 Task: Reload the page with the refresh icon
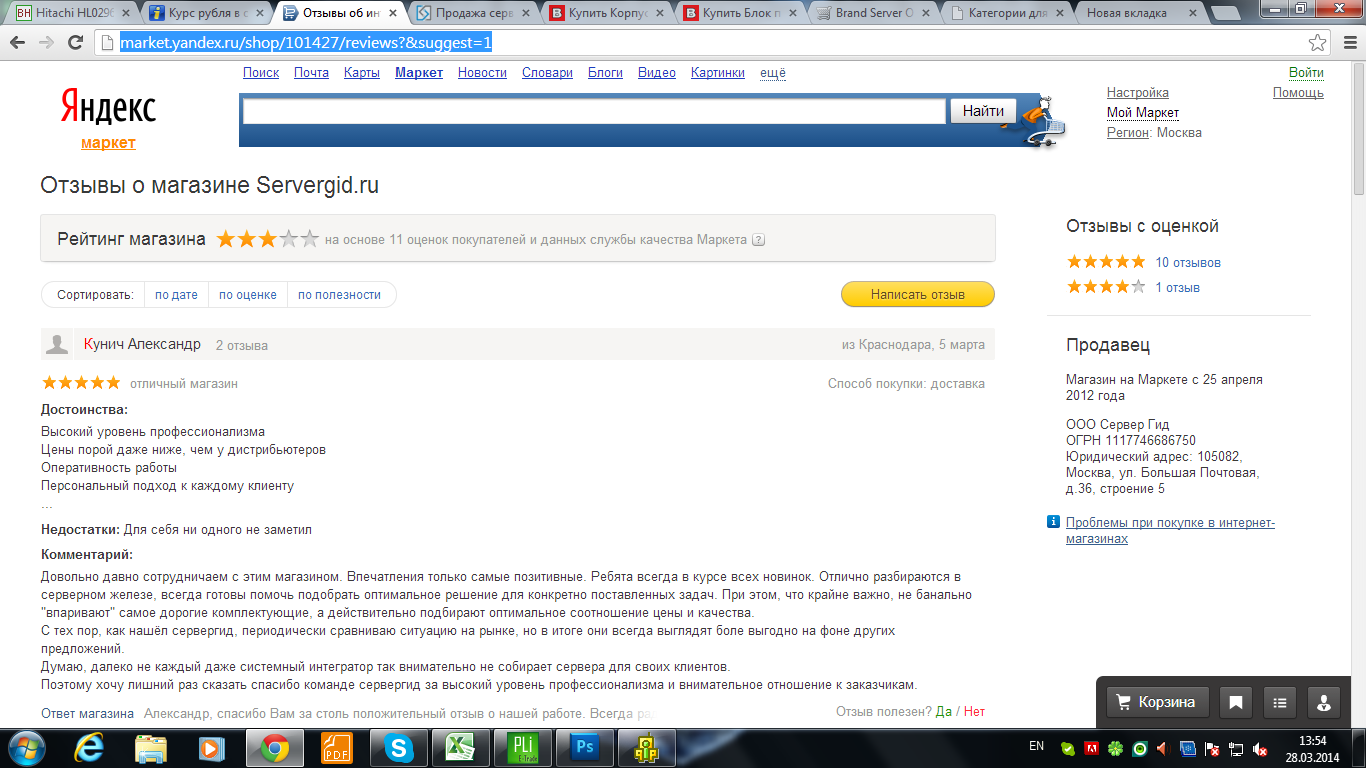pyautogui.click(x=75, y=43)
